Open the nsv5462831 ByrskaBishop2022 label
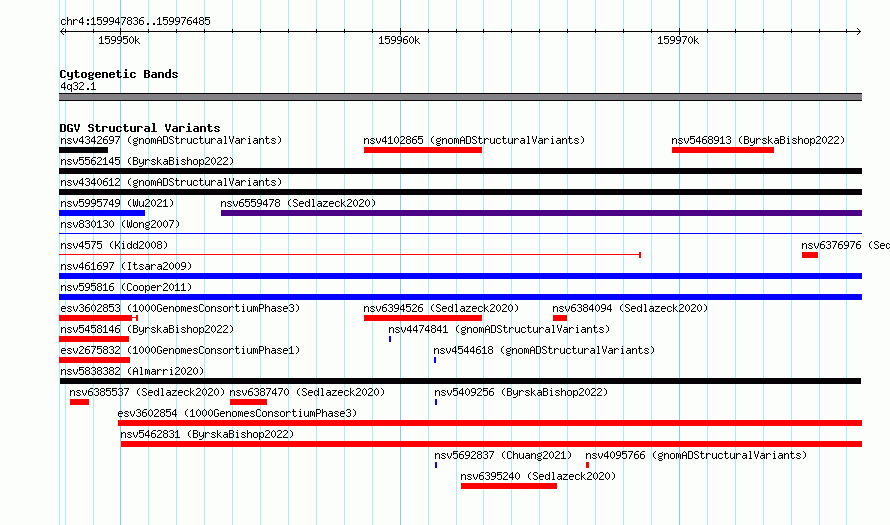This screenshot has height=525, width=890. [207, 434]
